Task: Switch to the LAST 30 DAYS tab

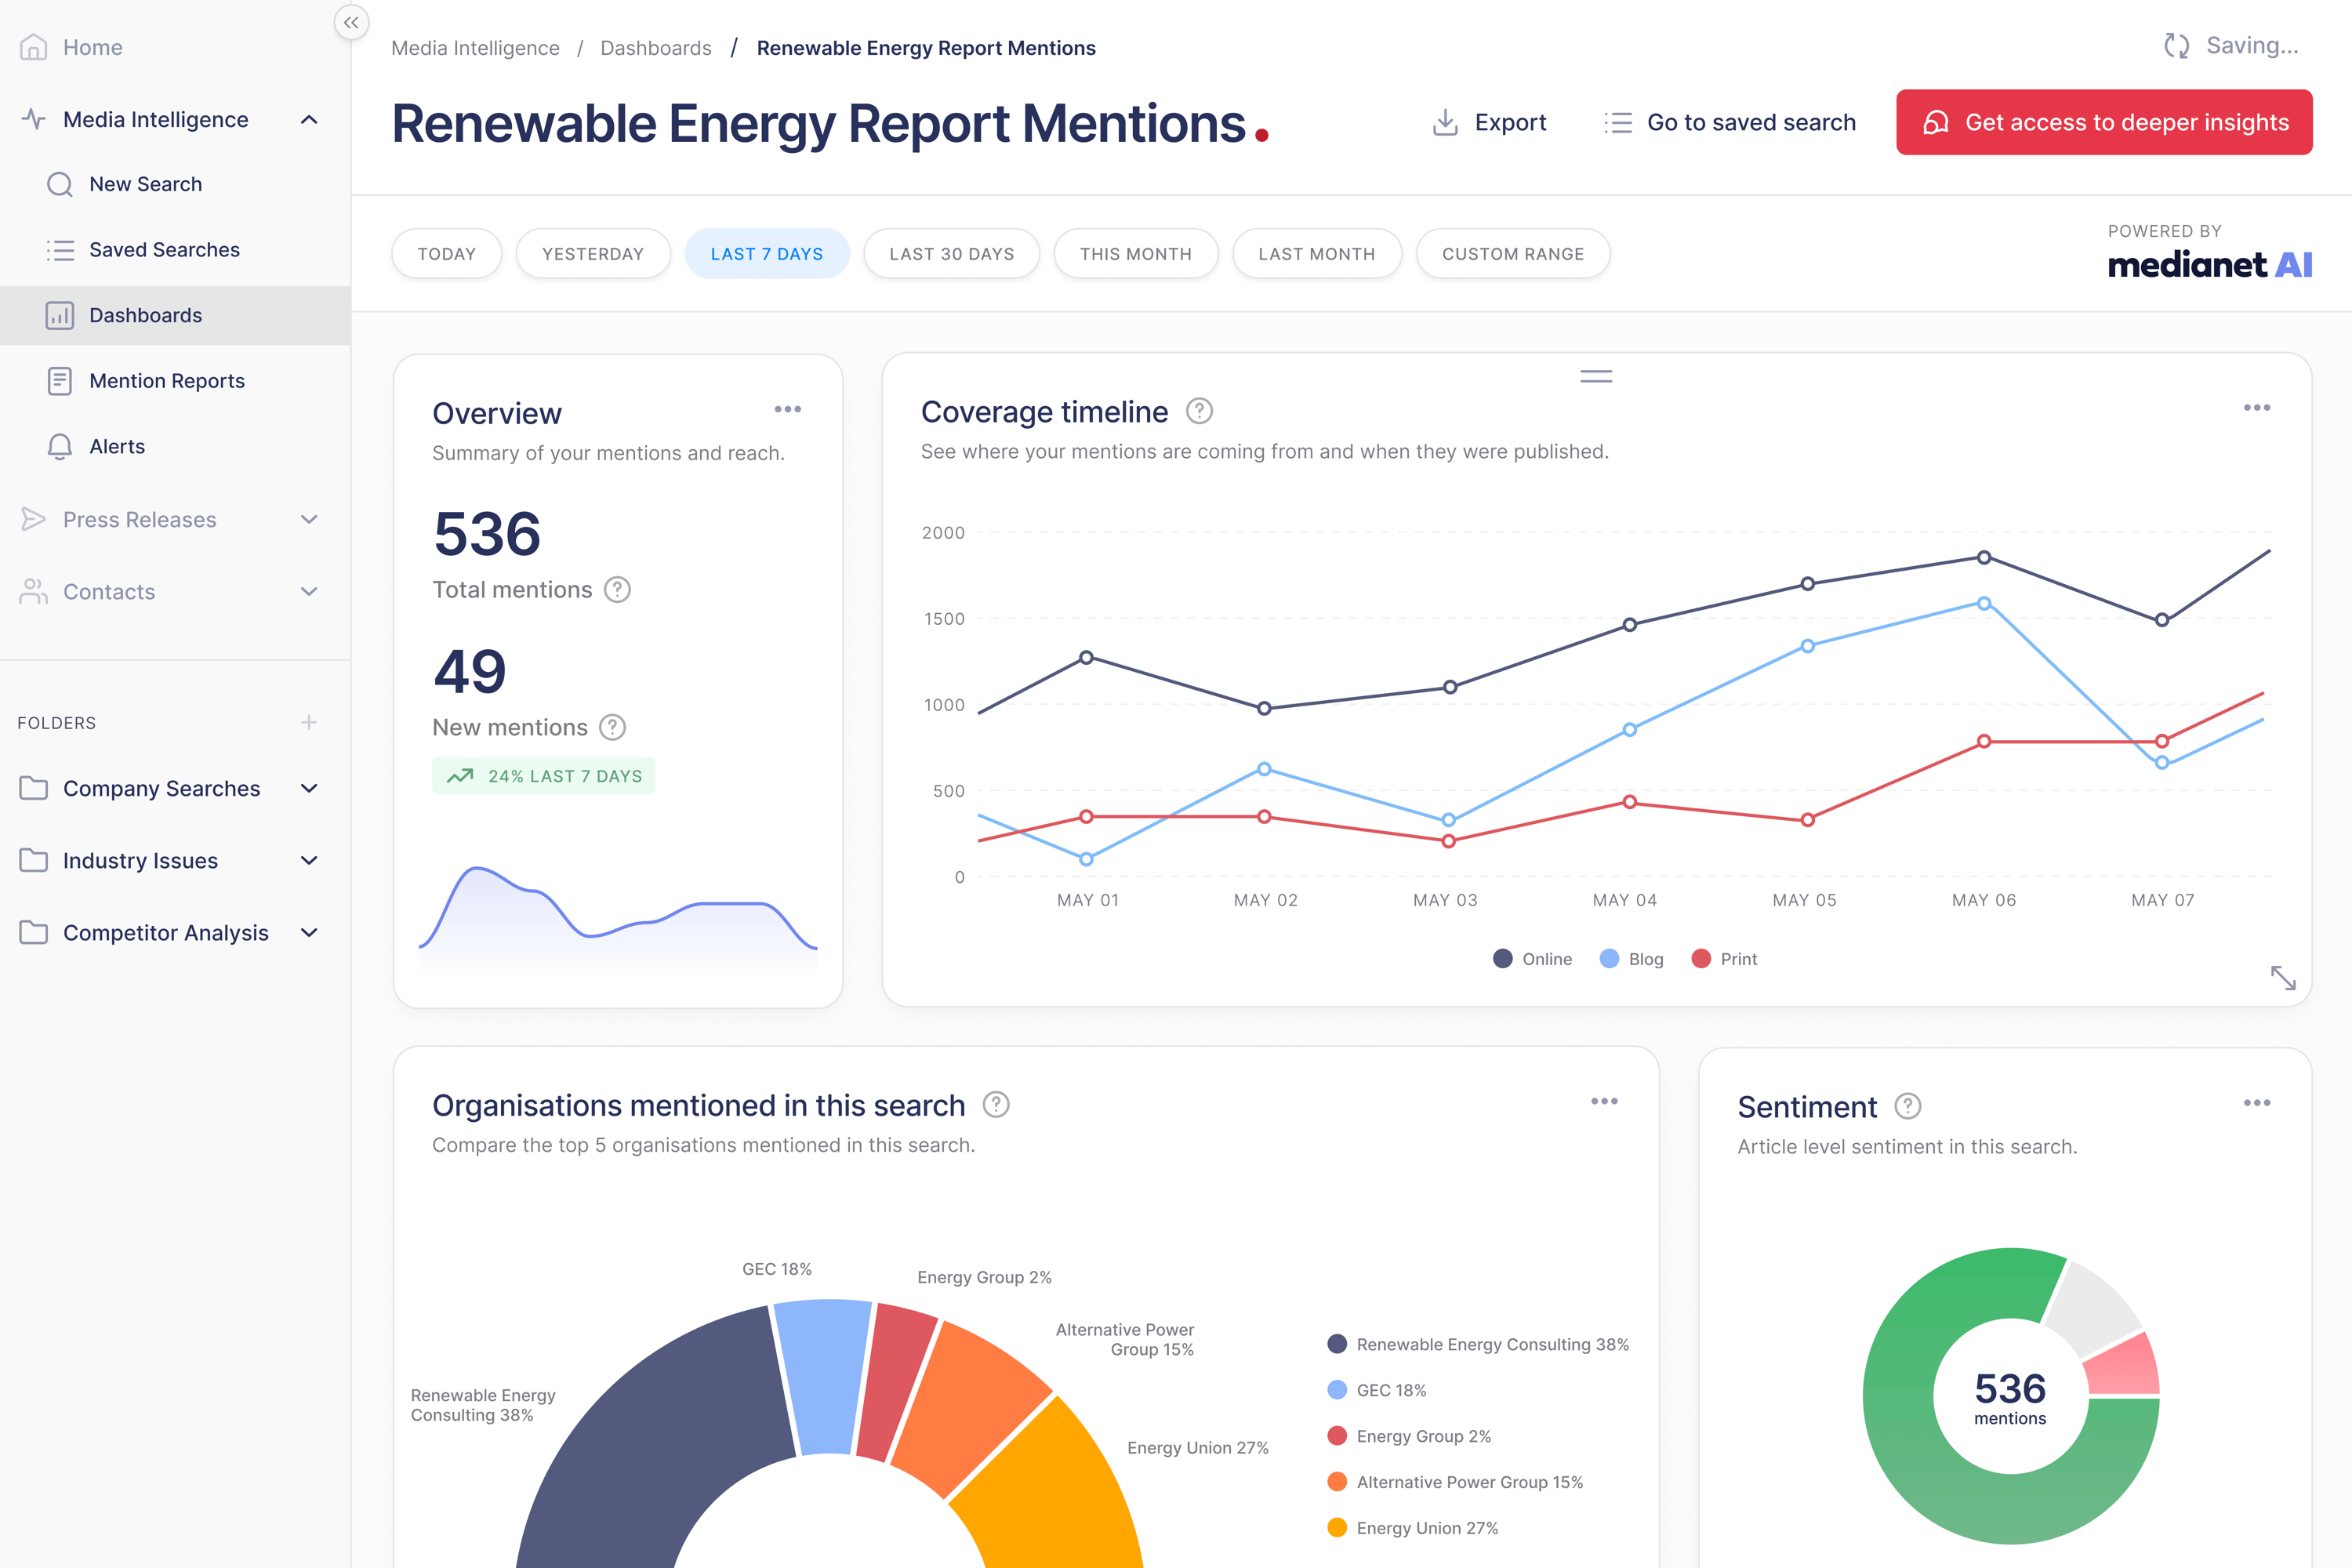Action: point(951,253)
